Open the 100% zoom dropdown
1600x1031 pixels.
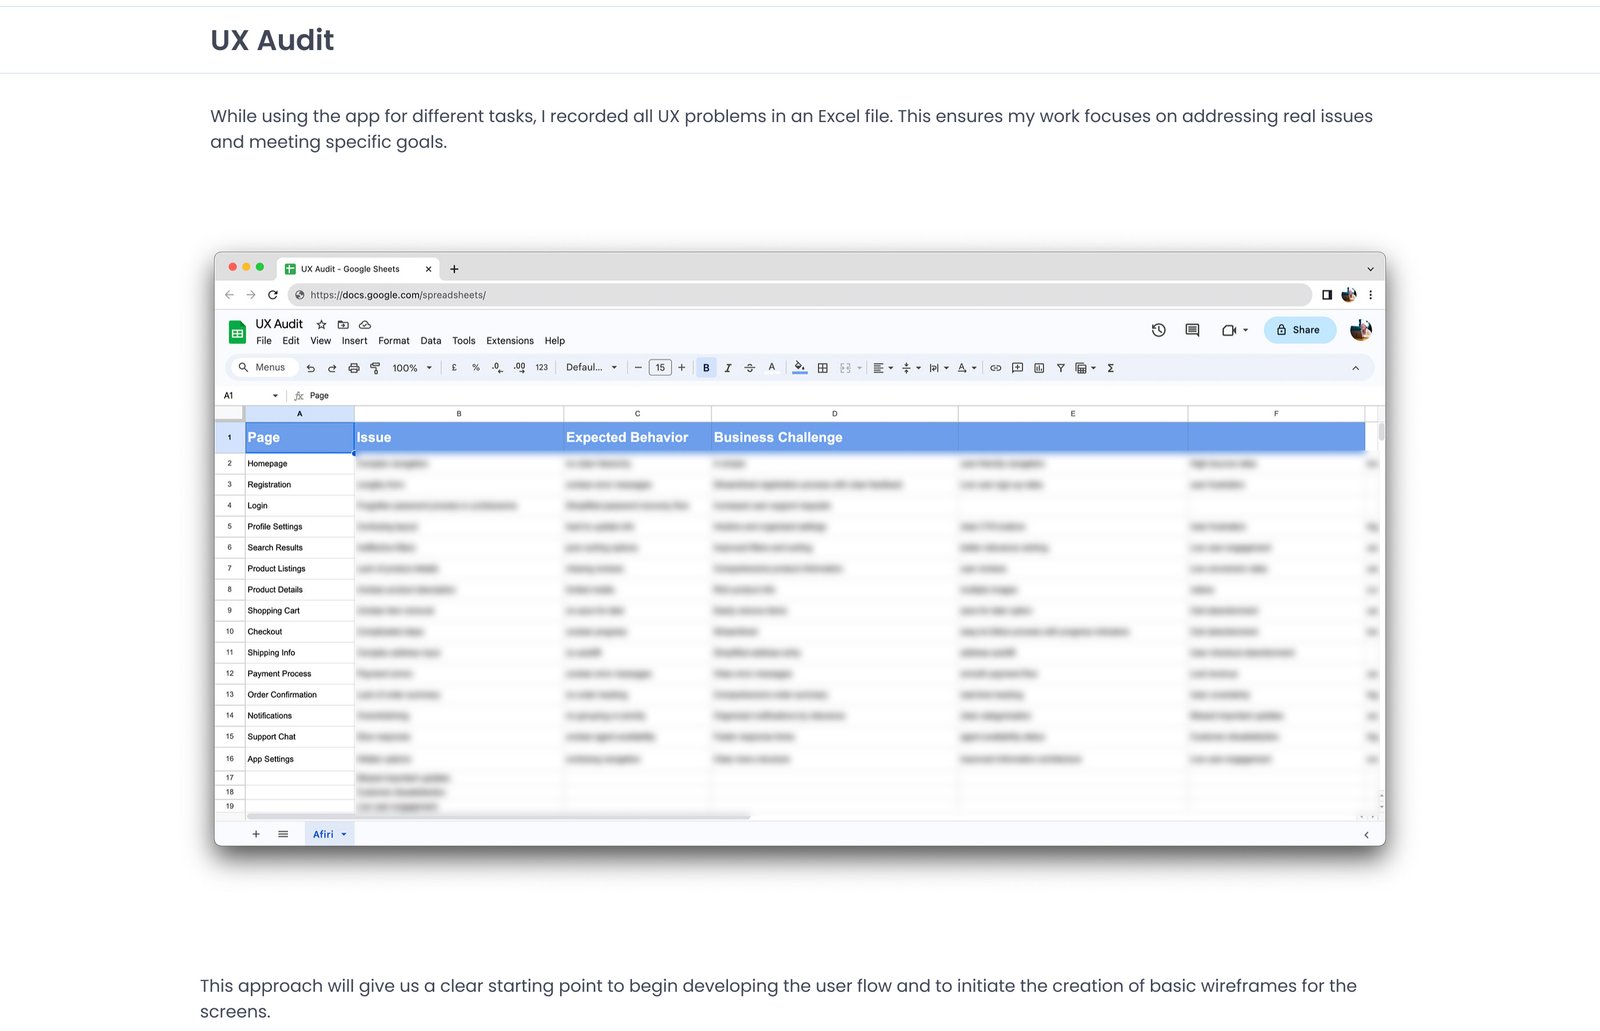click(x=412, y=368)
